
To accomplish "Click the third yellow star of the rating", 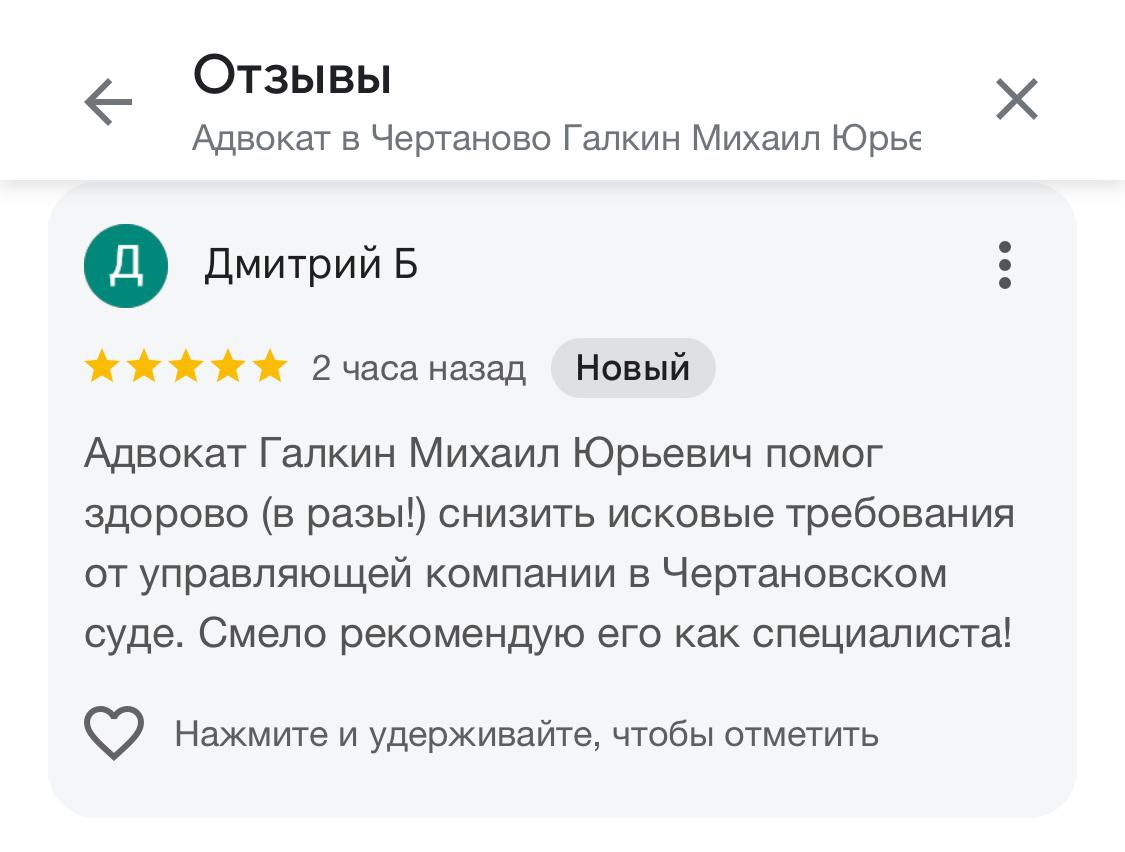I will [x=186, y=368].
